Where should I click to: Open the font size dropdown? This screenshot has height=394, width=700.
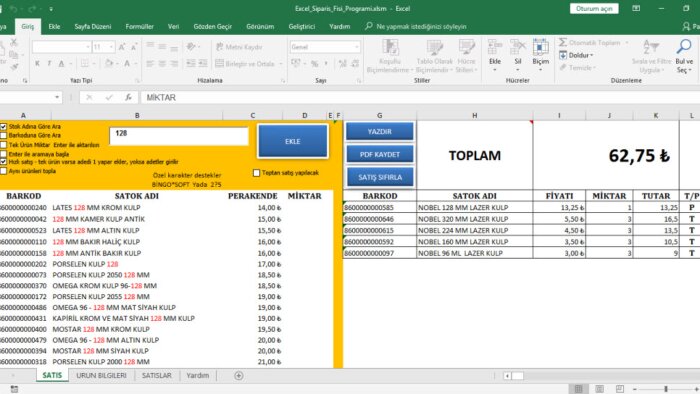[111, 47]
